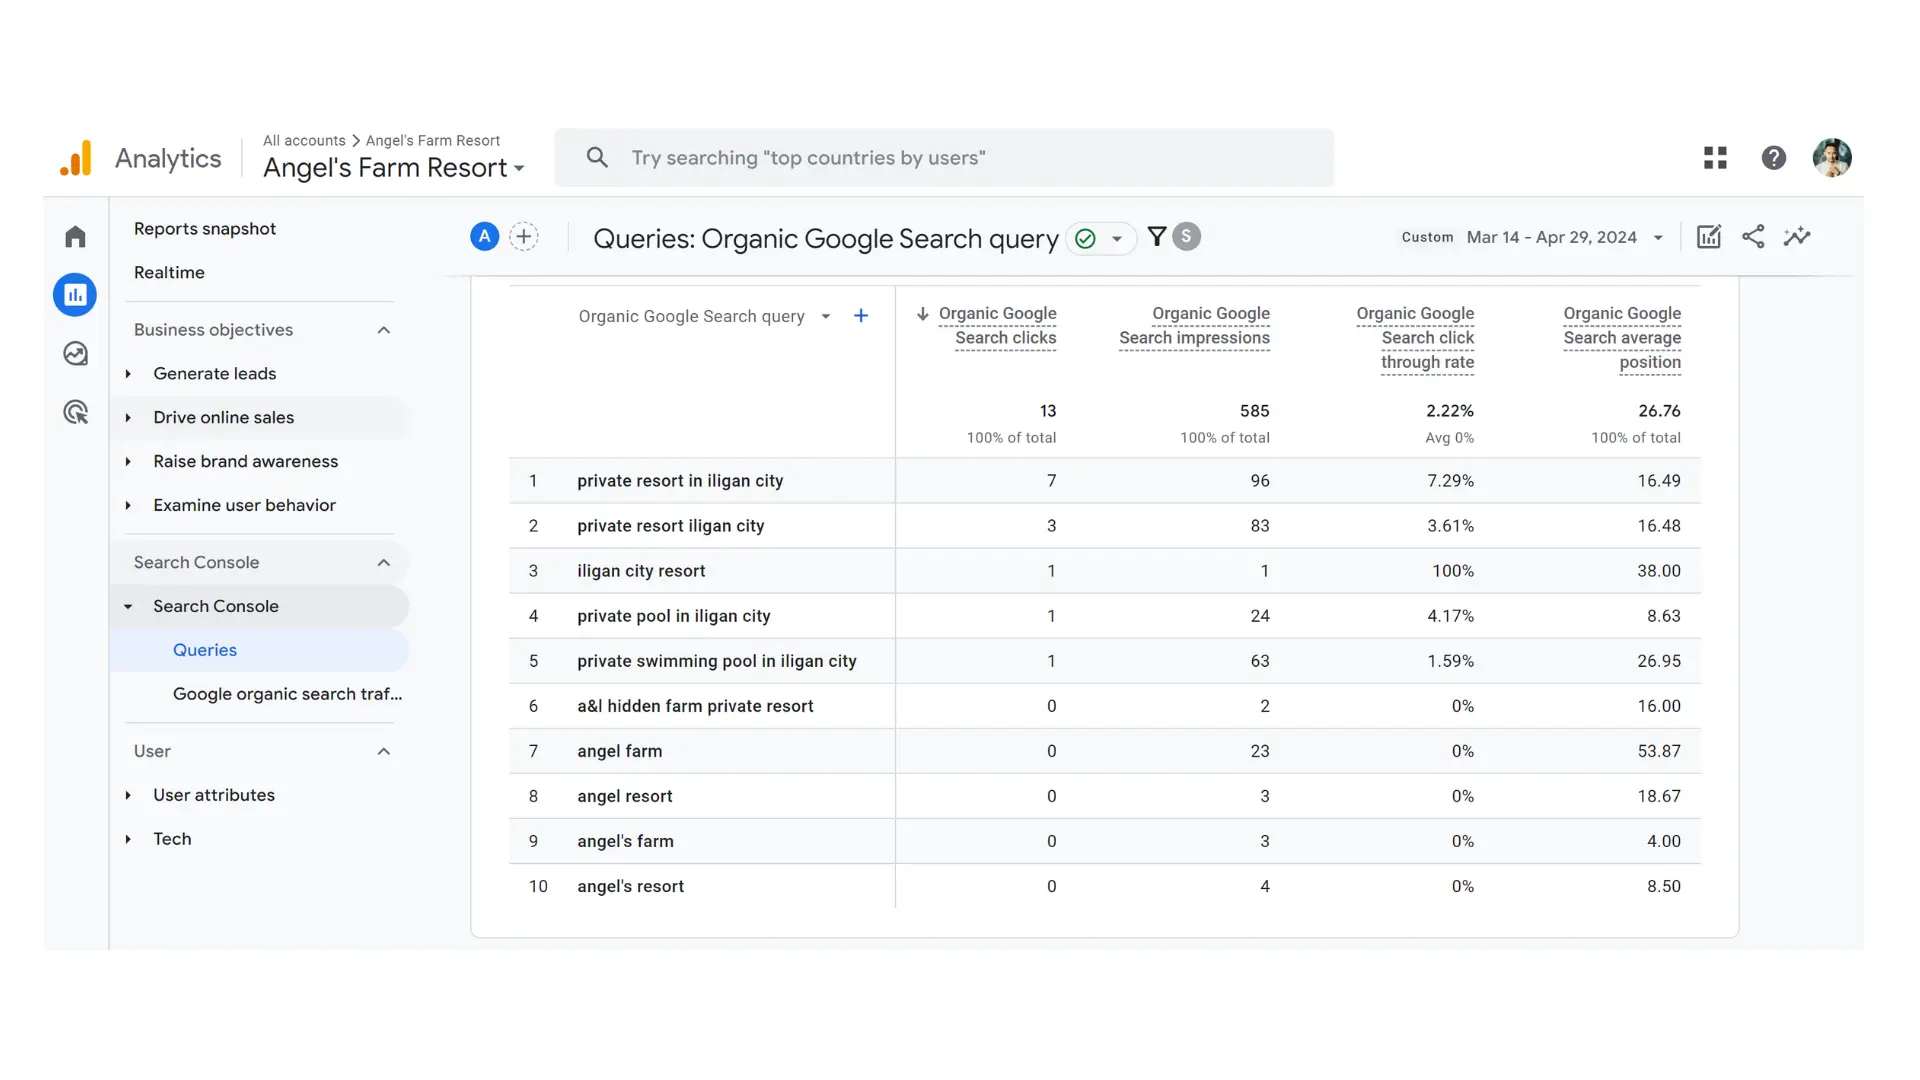Sort by Organic Google Search clicks header

click(997, 326)
